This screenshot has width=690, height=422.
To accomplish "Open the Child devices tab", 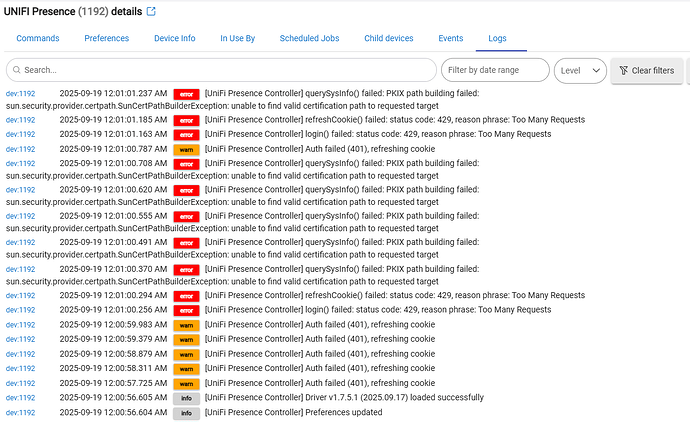I will (388, 38).
